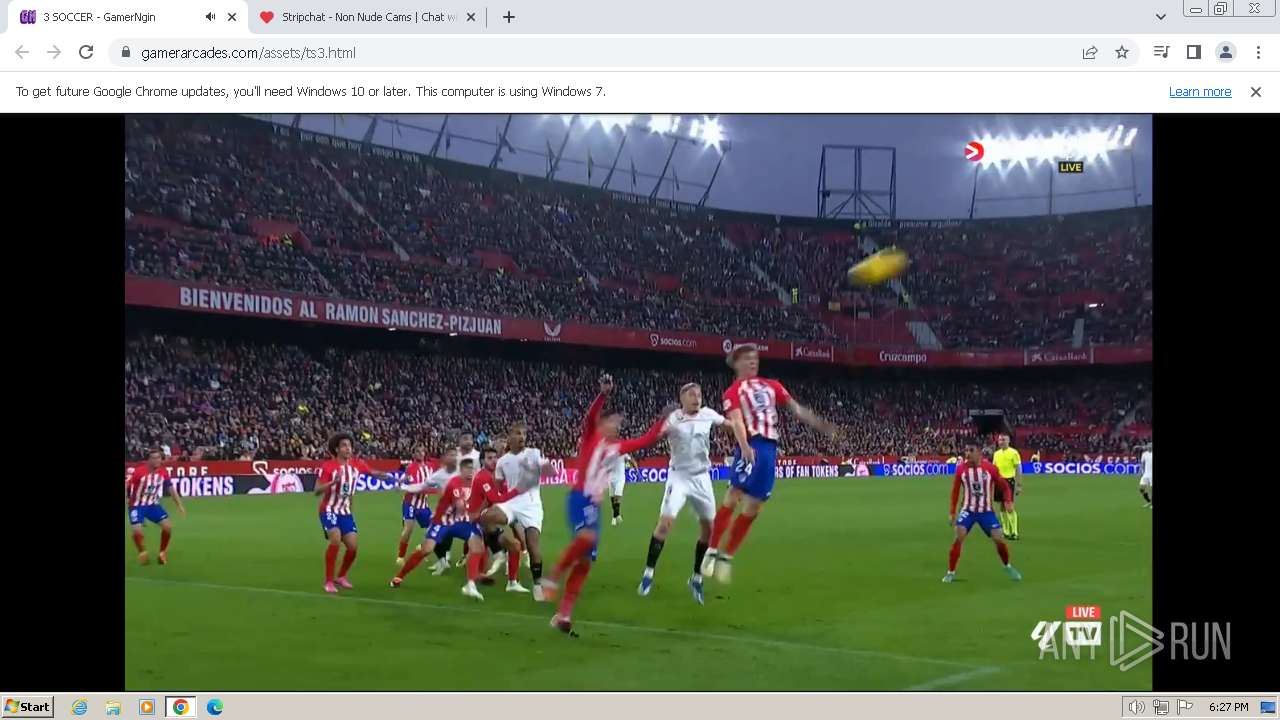Select the gamerarcades.com address bar URL
Image resolution: width=1280 pixels, height=720 pixels.
click(x=248, y=53)
